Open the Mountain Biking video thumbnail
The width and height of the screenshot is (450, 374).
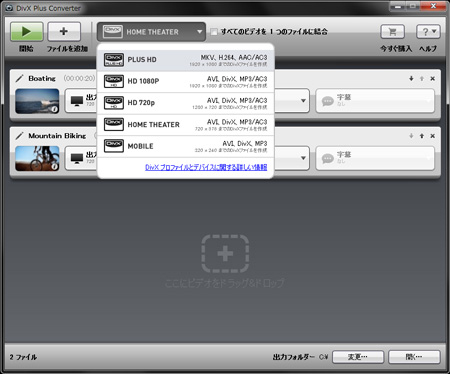(37, 158)
